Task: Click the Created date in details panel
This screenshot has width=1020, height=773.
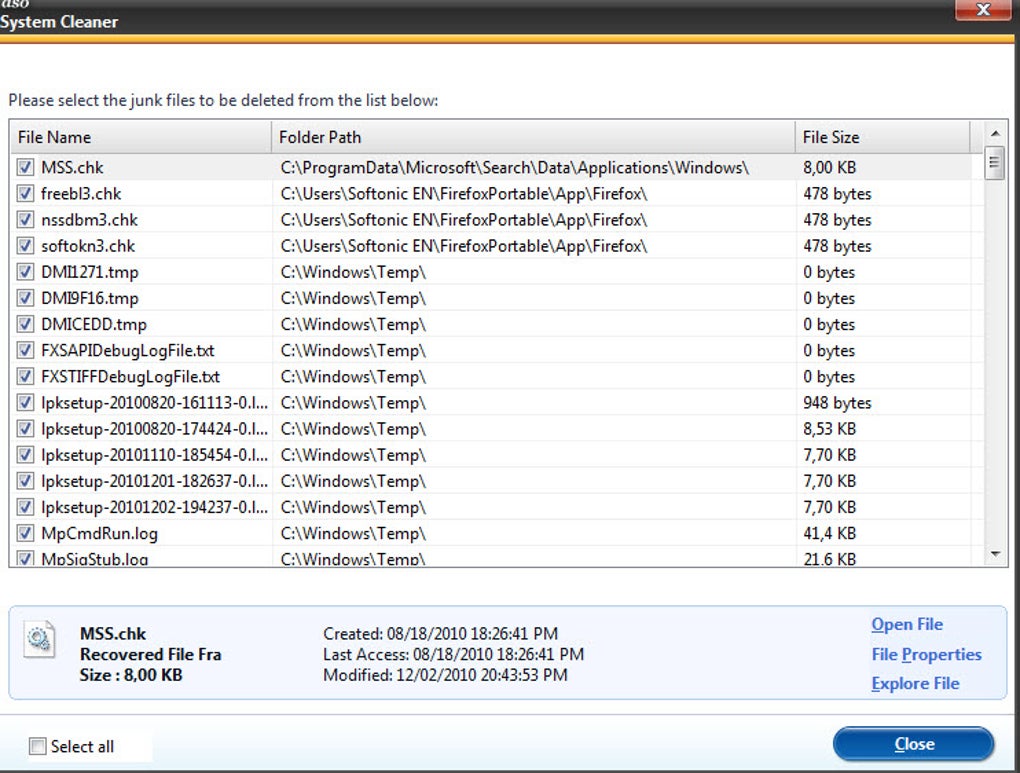Action: [x=440, y=634]
